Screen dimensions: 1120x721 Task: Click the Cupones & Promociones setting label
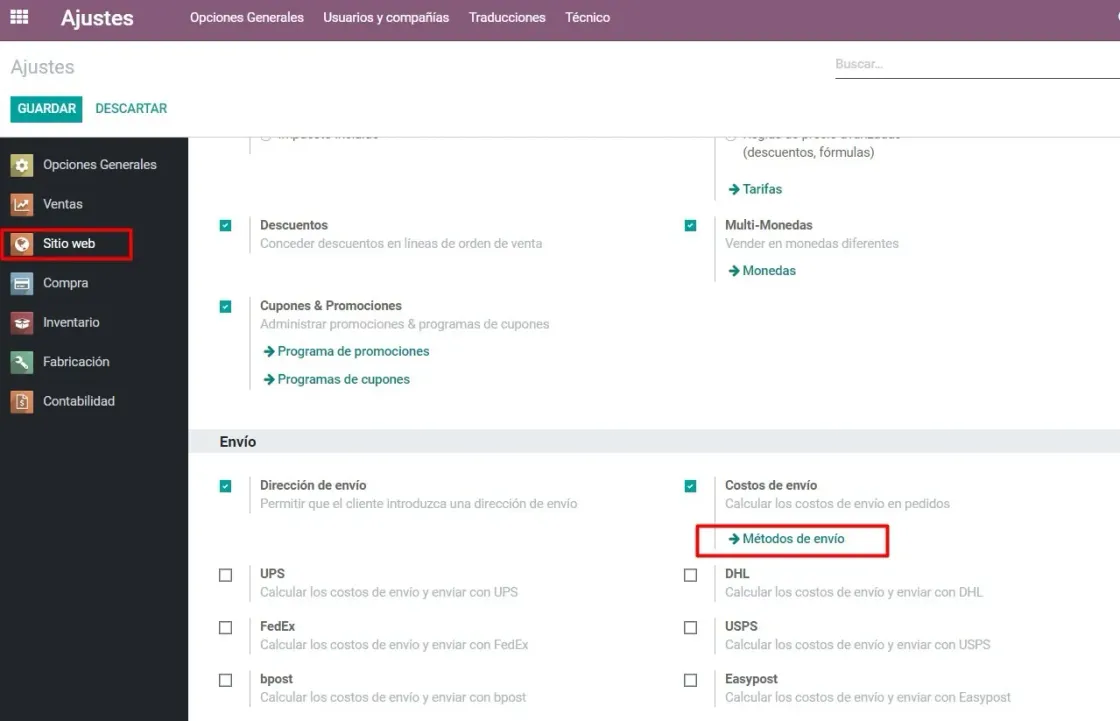(331, 306)
